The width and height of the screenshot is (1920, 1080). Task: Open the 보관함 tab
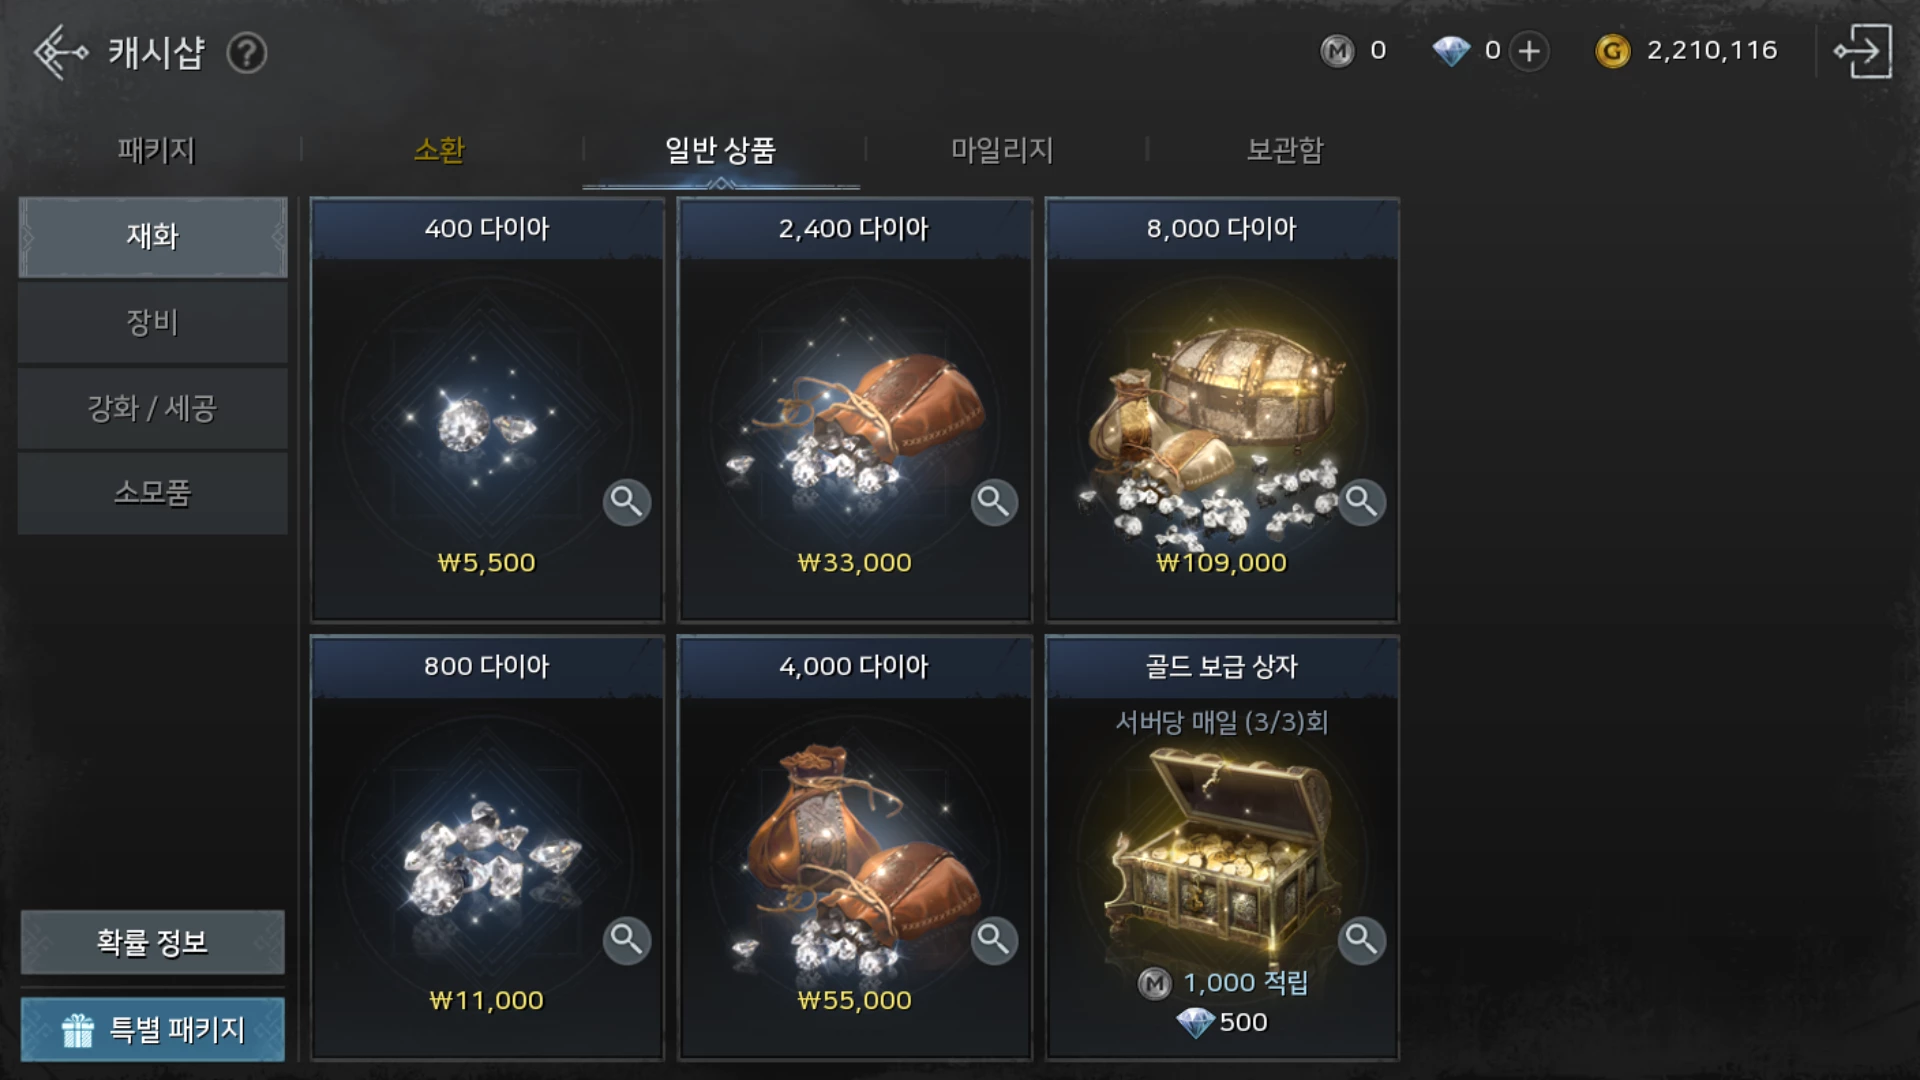pos(1284,150)
